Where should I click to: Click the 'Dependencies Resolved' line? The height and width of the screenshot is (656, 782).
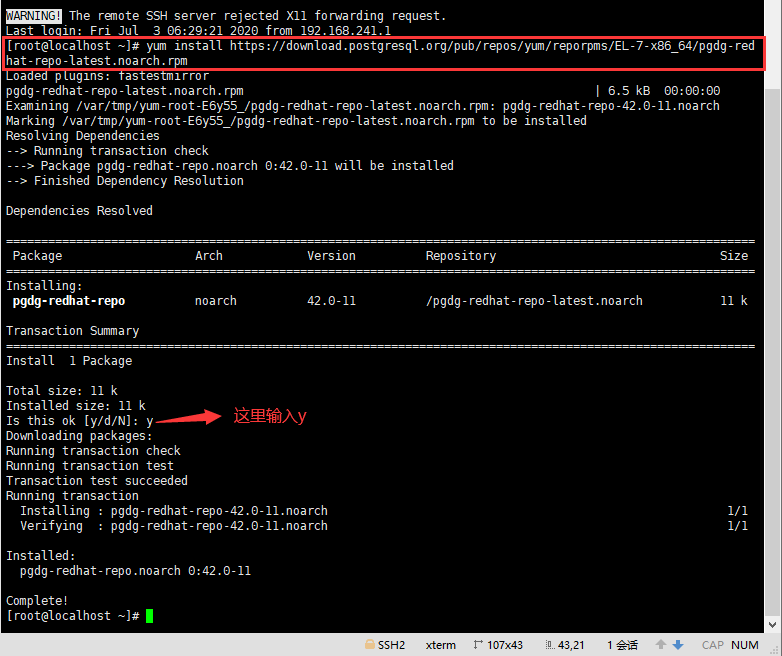[x=79, y=211]
